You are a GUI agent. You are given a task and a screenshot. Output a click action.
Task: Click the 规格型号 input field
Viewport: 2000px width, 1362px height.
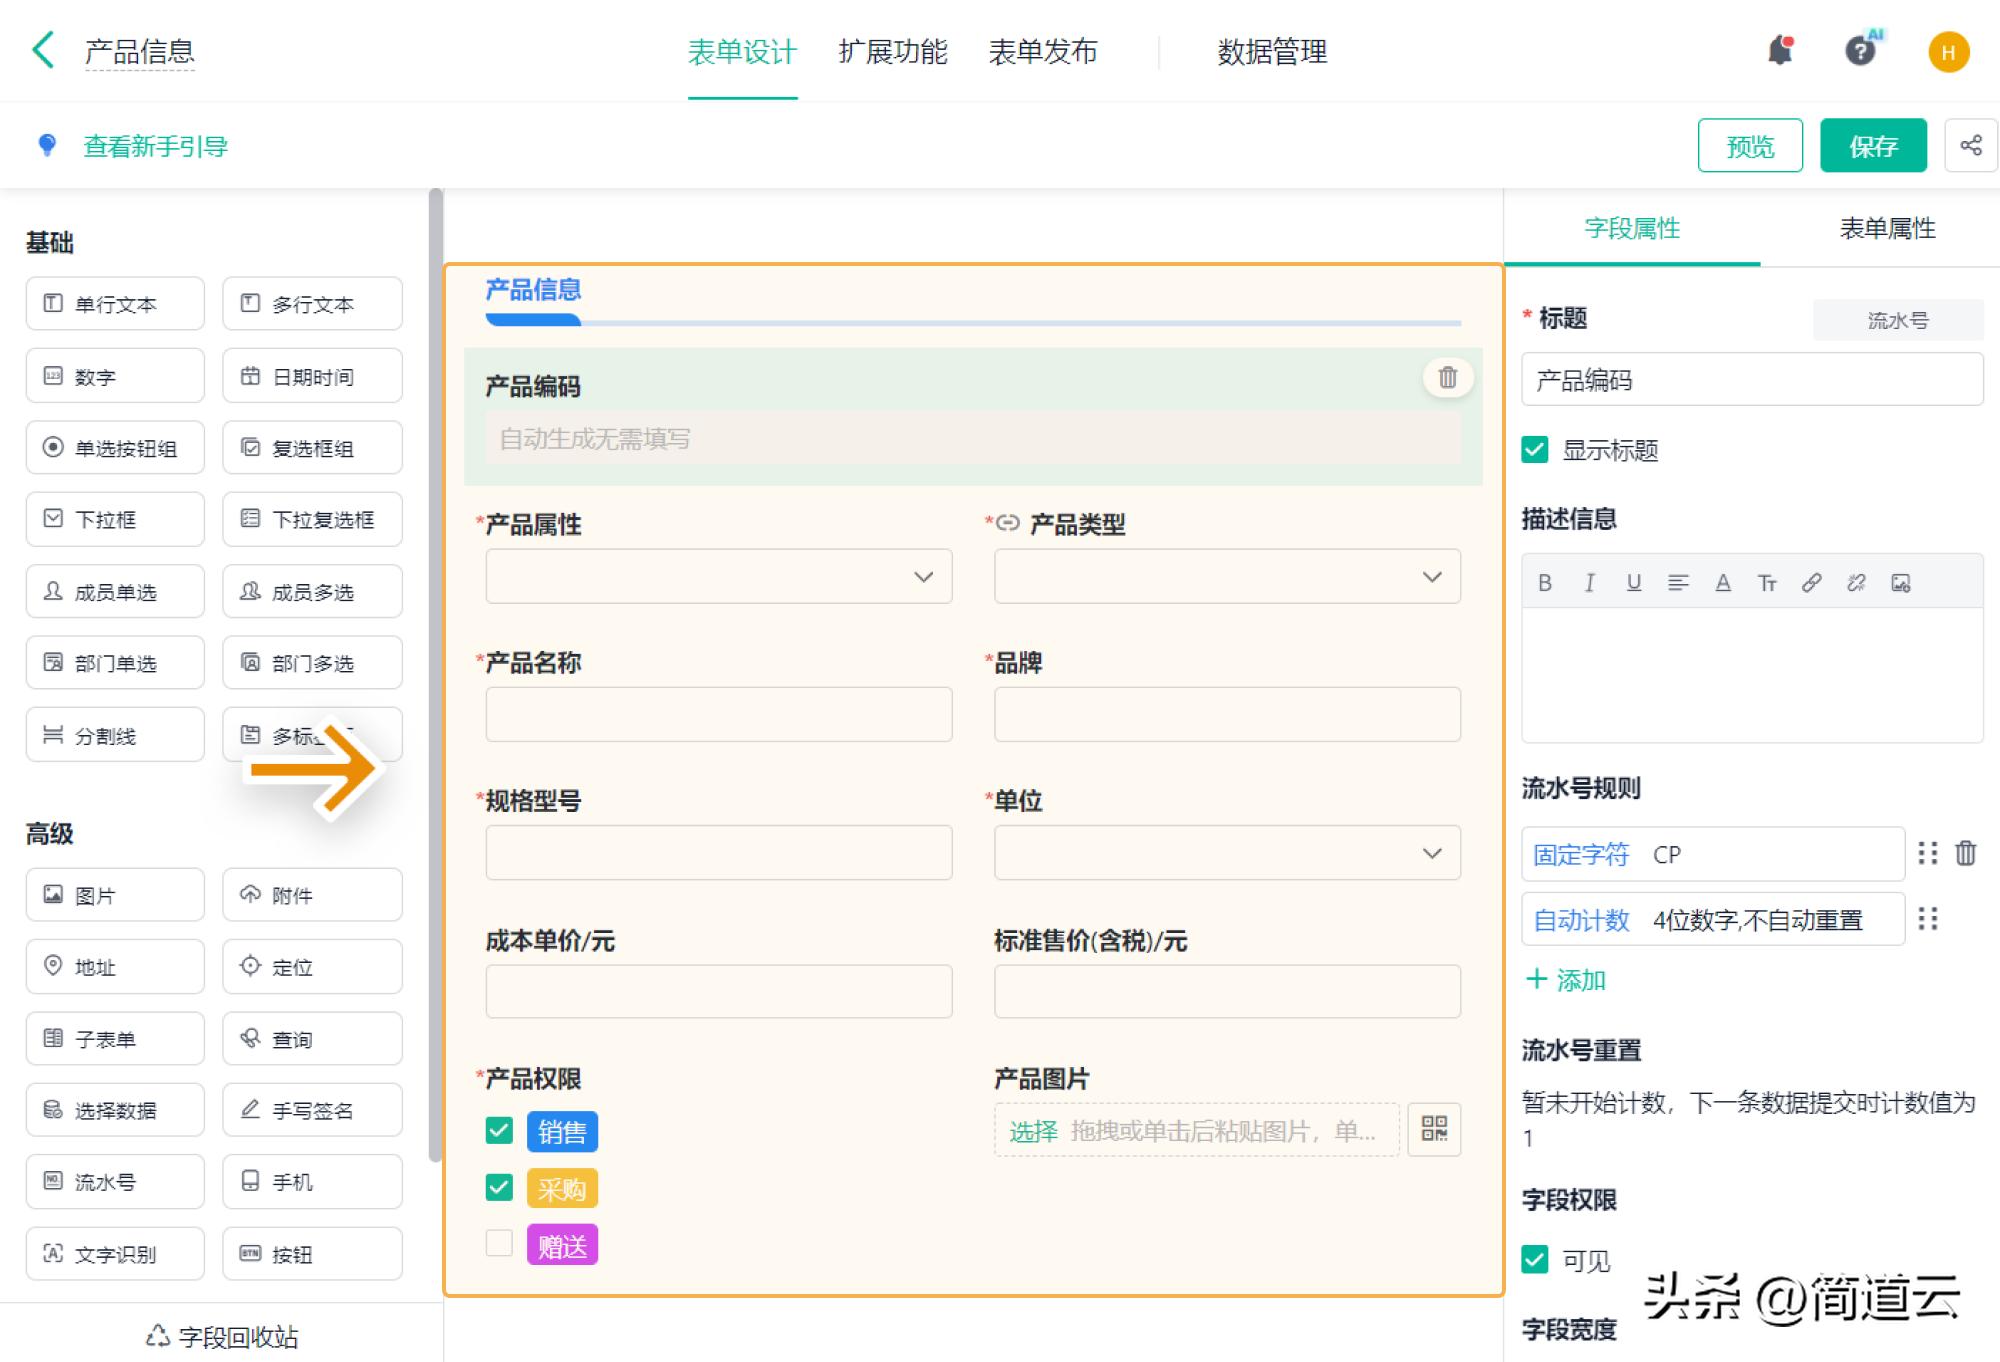pos(718,853)
